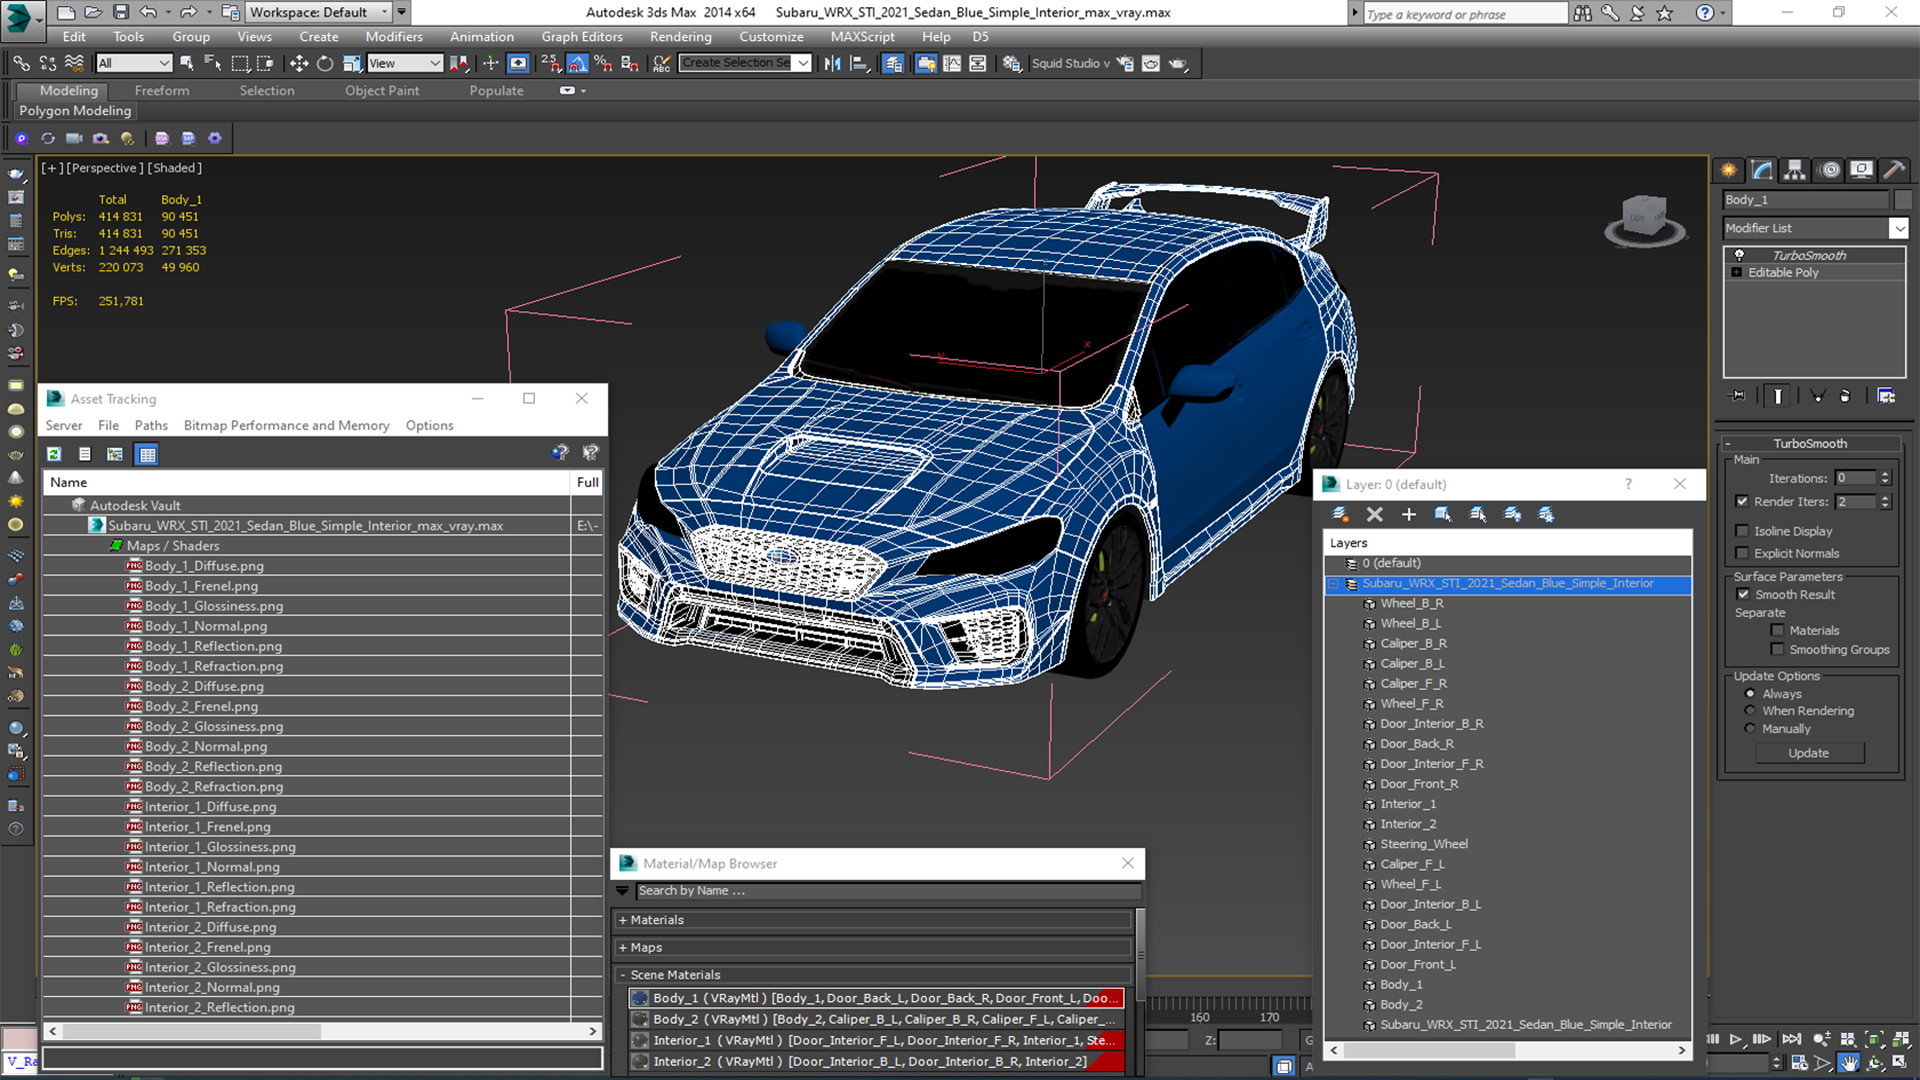Toggle the TurboSmooth modifier lightbulb
The image size is (1920, 1080).
1739,255
